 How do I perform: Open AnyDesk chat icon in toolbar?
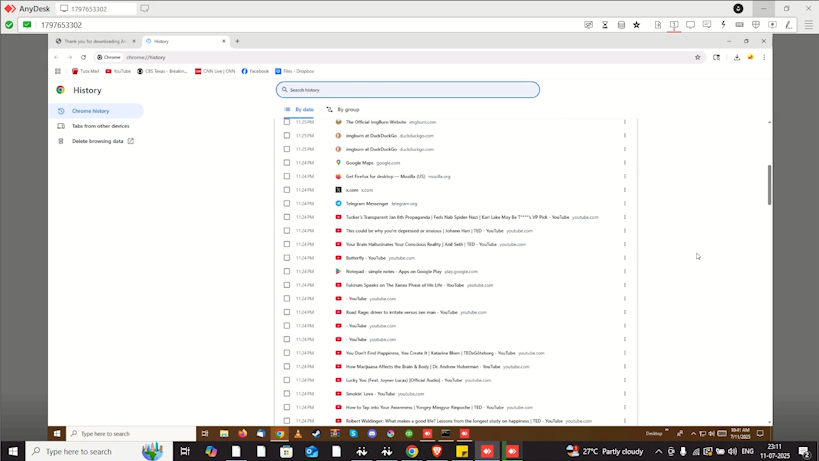click(x=707, y=25)
